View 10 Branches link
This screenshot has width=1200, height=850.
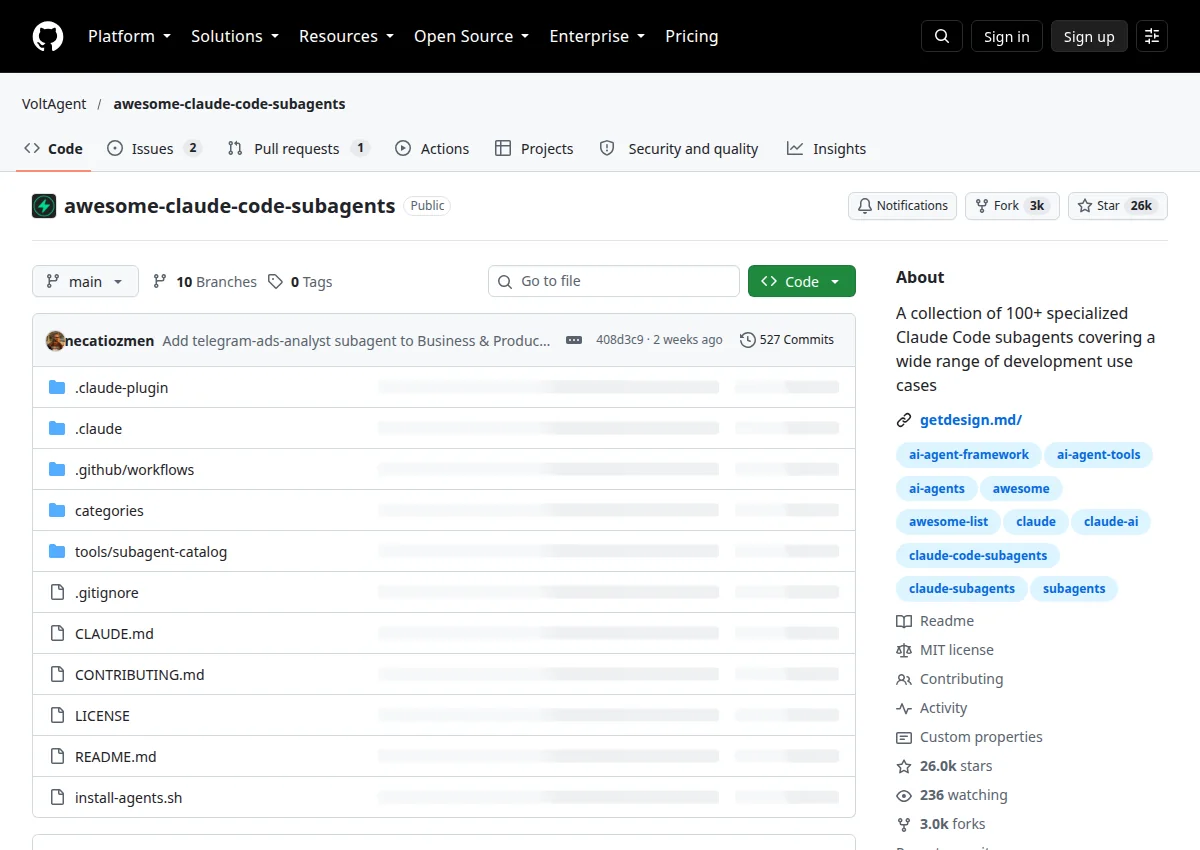click(205, 281)
